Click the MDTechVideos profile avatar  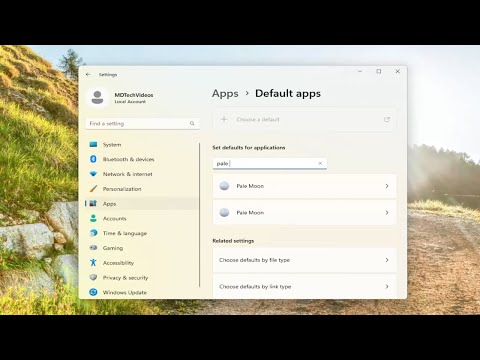[97, 98]
